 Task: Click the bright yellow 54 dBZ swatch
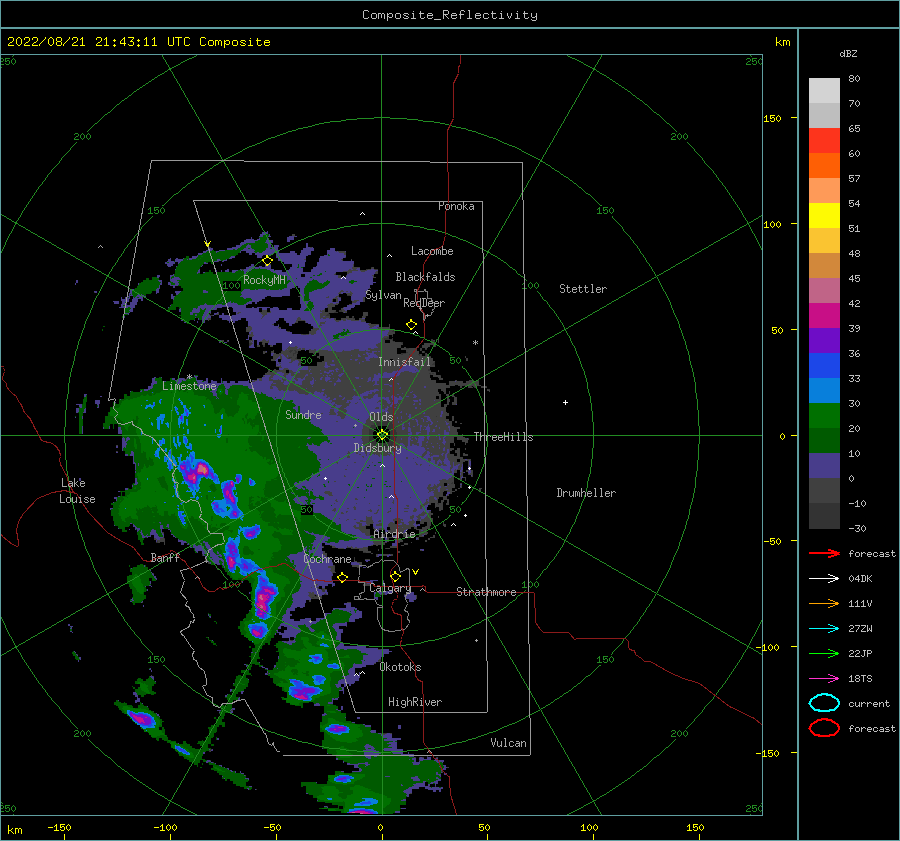click(x=824, y=215)
